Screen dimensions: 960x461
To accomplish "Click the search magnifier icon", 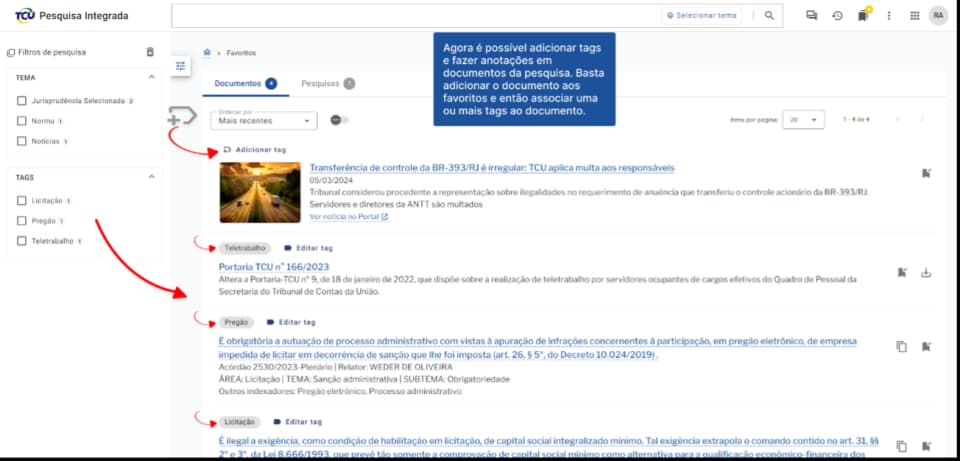I will pyautogui.click(x=768, y=15).
